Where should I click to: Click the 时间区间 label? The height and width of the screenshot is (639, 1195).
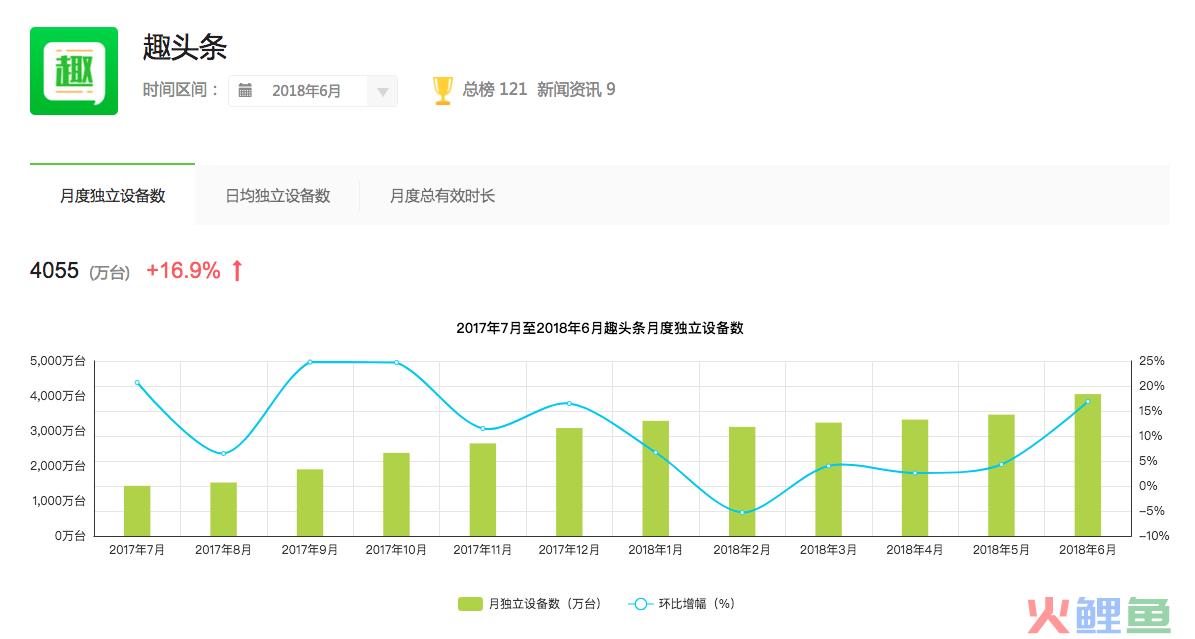click(x=181, y=90)
